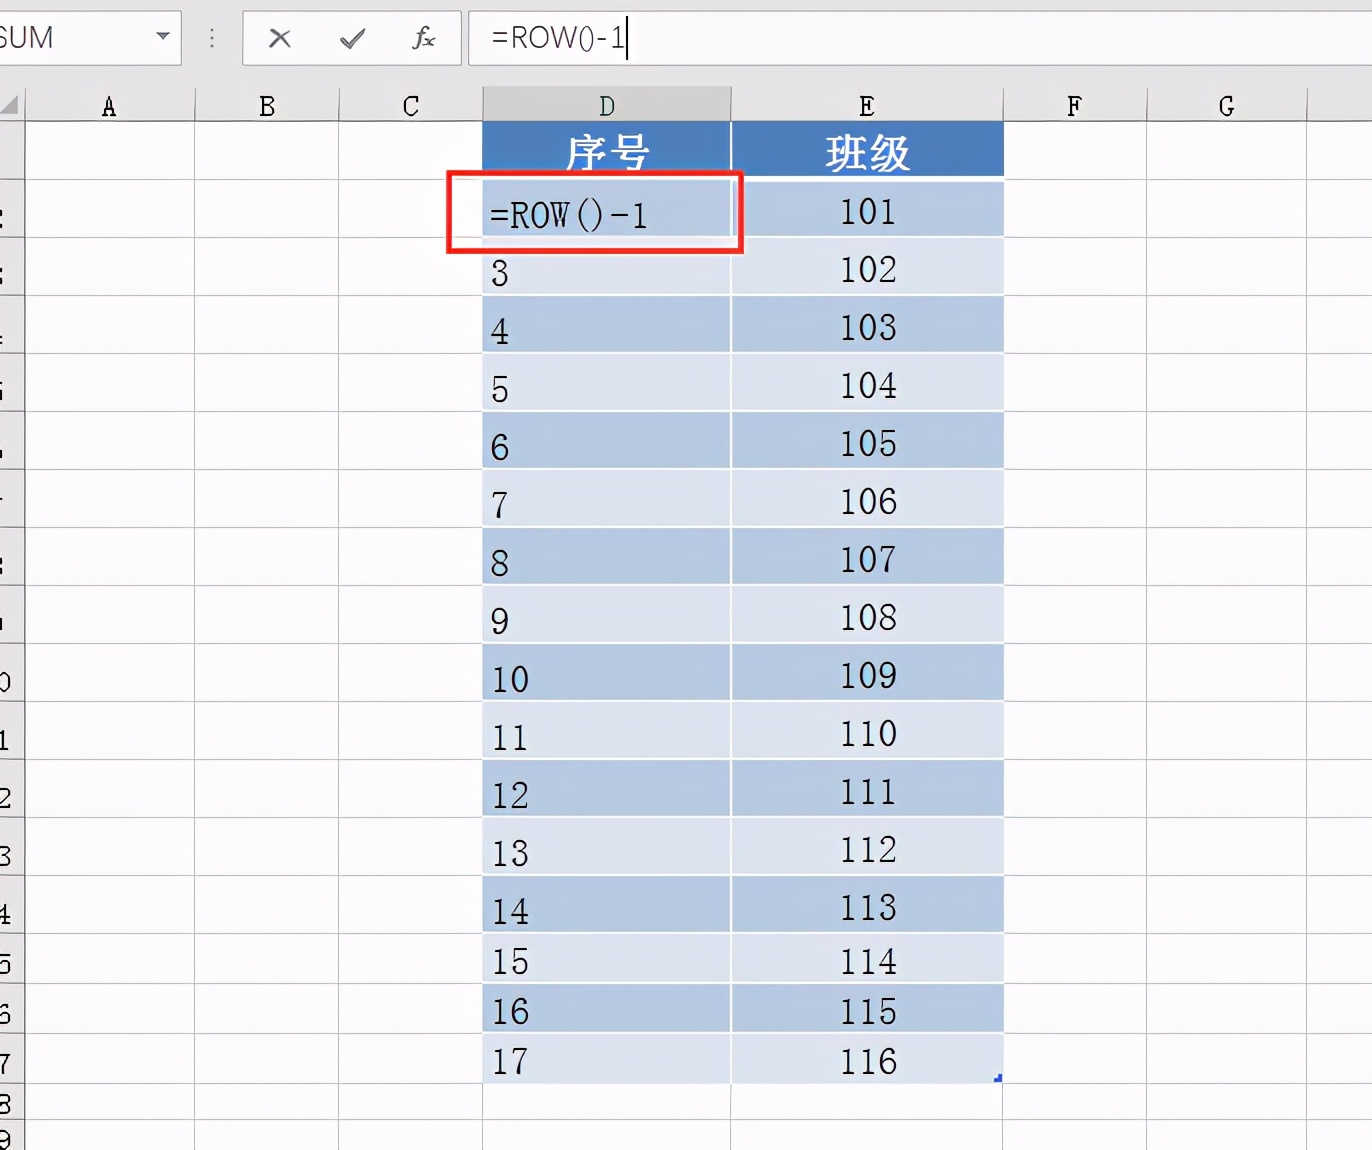
Task: Click the three-dot formula bar resize handle
Action: [212, 39]
